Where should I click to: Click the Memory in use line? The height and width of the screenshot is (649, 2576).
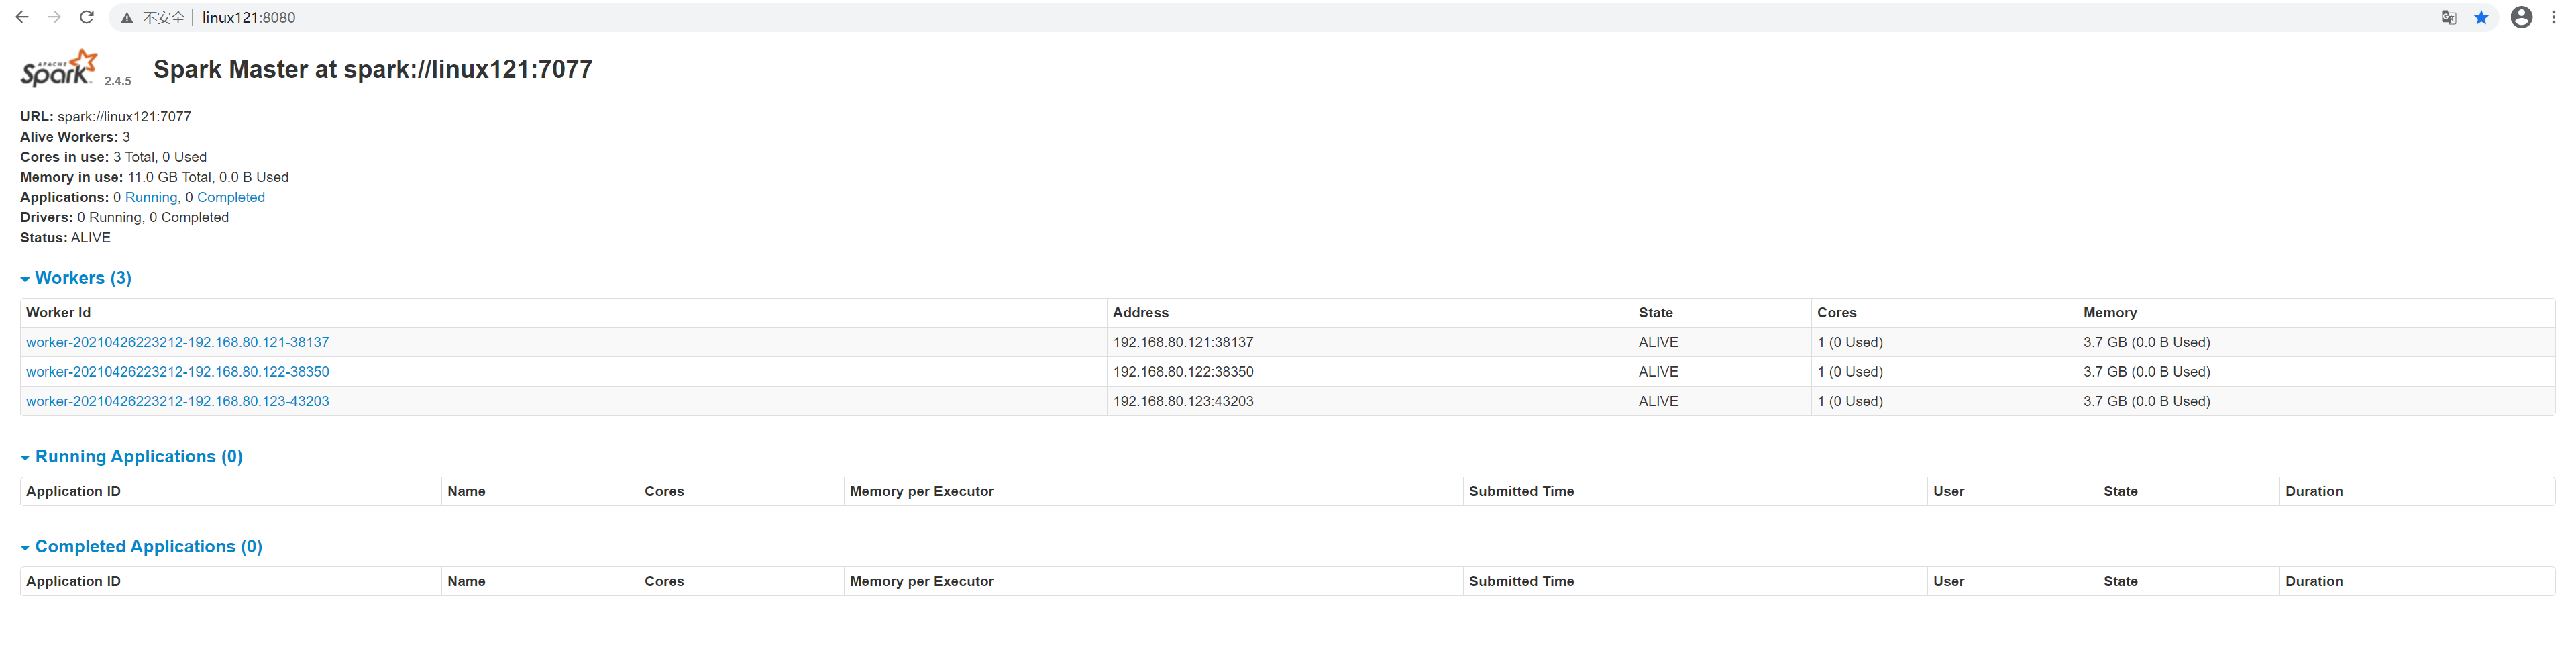[154, 177]
